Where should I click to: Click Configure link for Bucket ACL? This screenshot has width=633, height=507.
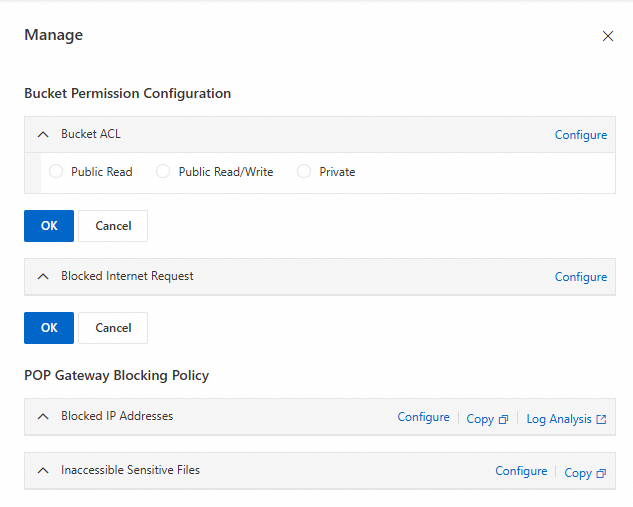coord(581,135)
